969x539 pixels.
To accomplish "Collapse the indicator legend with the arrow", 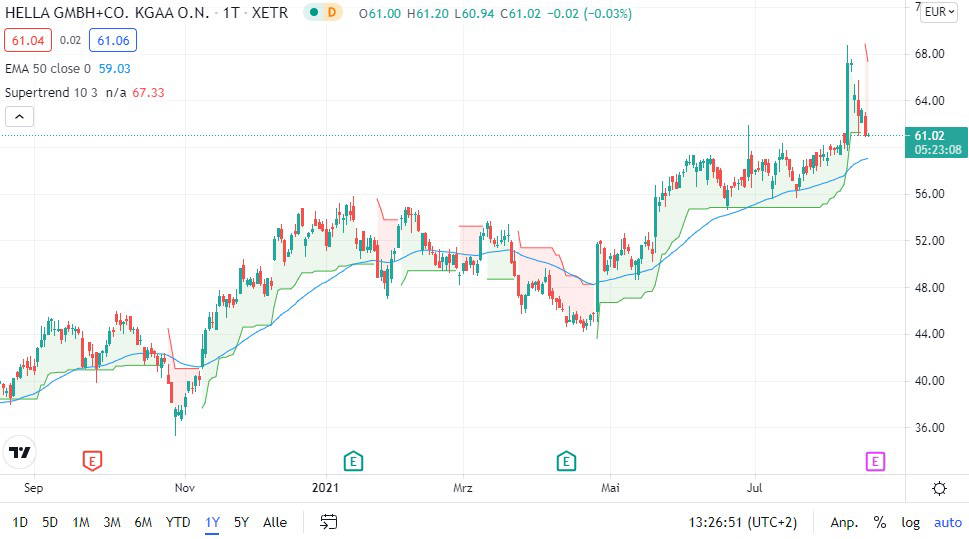I will click(x=19, y=116).
